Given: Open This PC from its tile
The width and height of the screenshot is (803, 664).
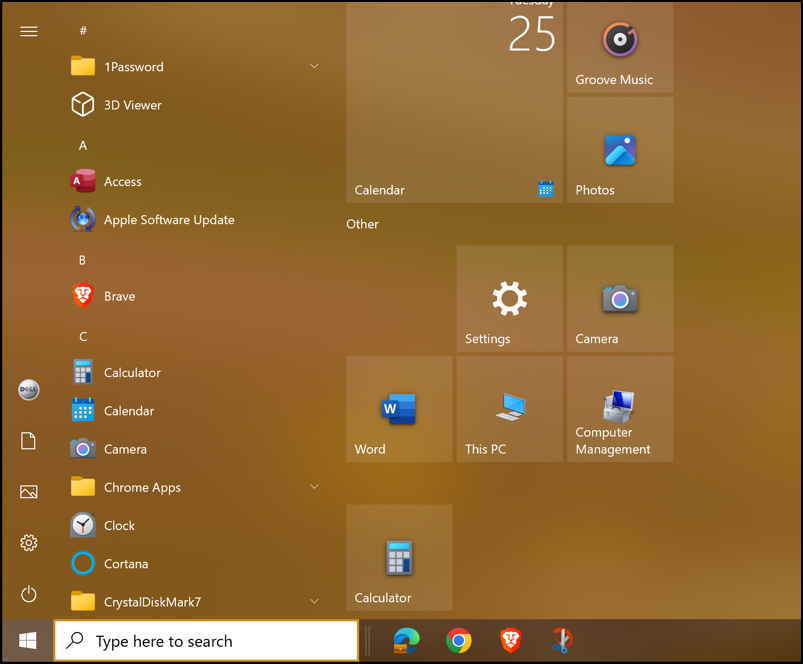Looking at the screenshot, I should [x=509, y=408].
